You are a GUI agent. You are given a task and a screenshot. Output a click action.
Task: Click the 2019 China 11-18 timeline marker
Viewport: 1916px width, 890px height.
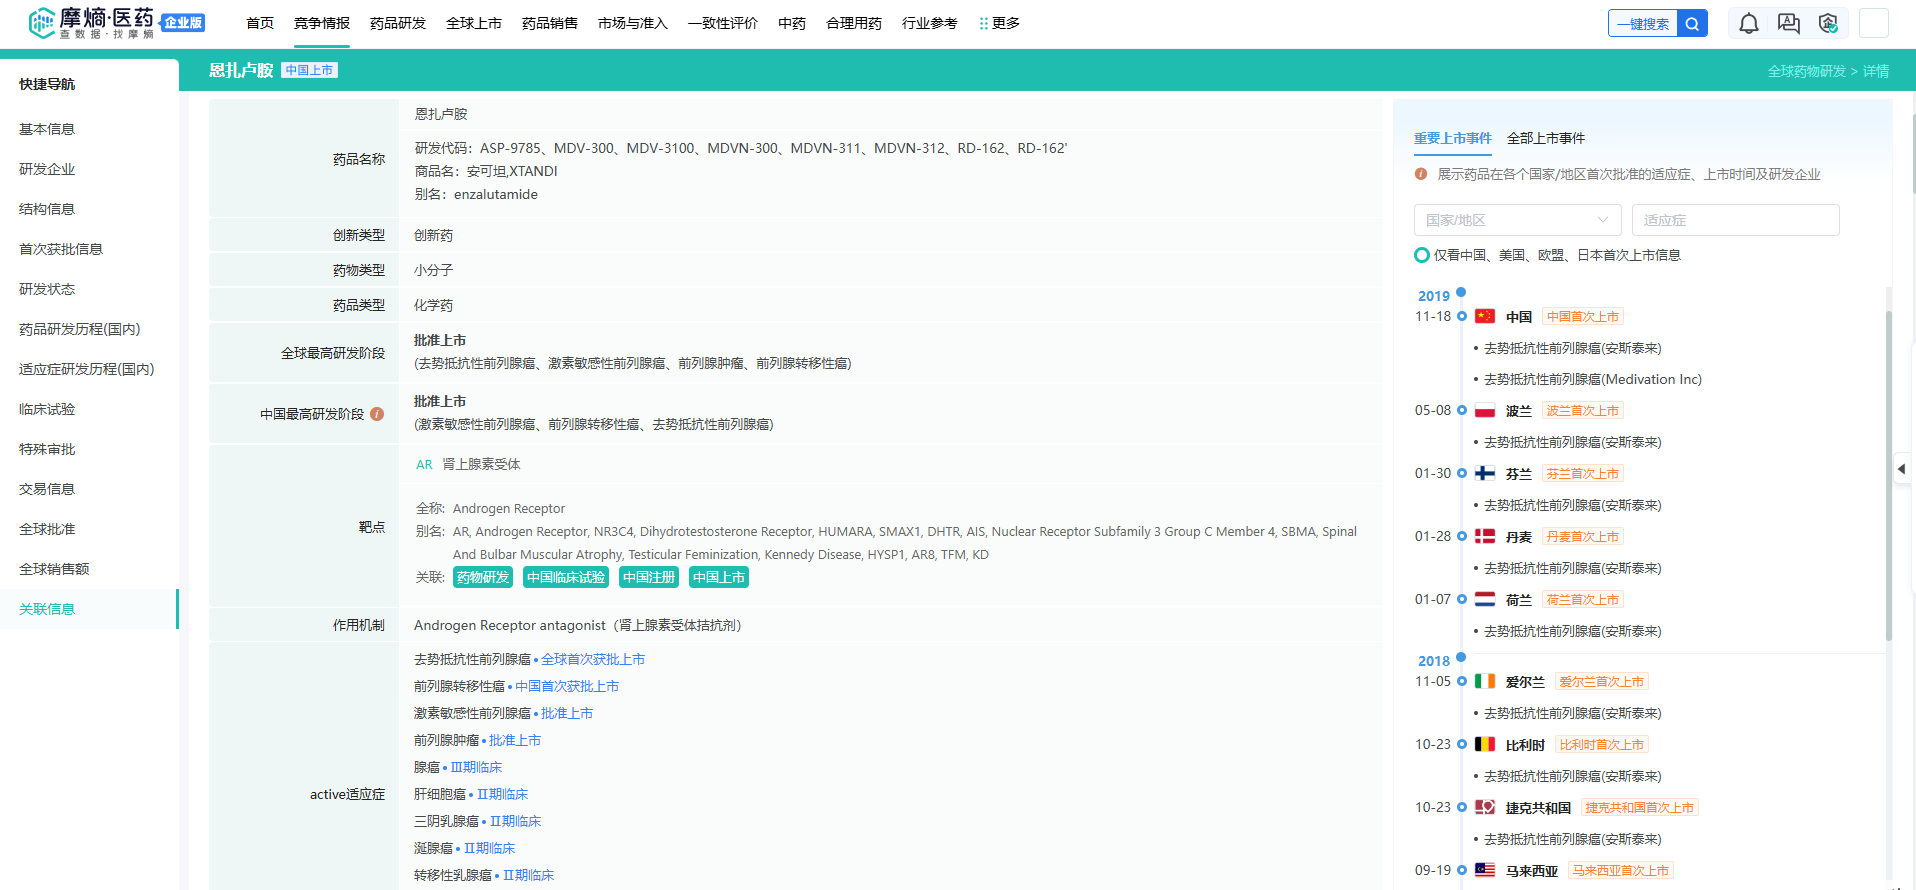(x=1462, y=316)
